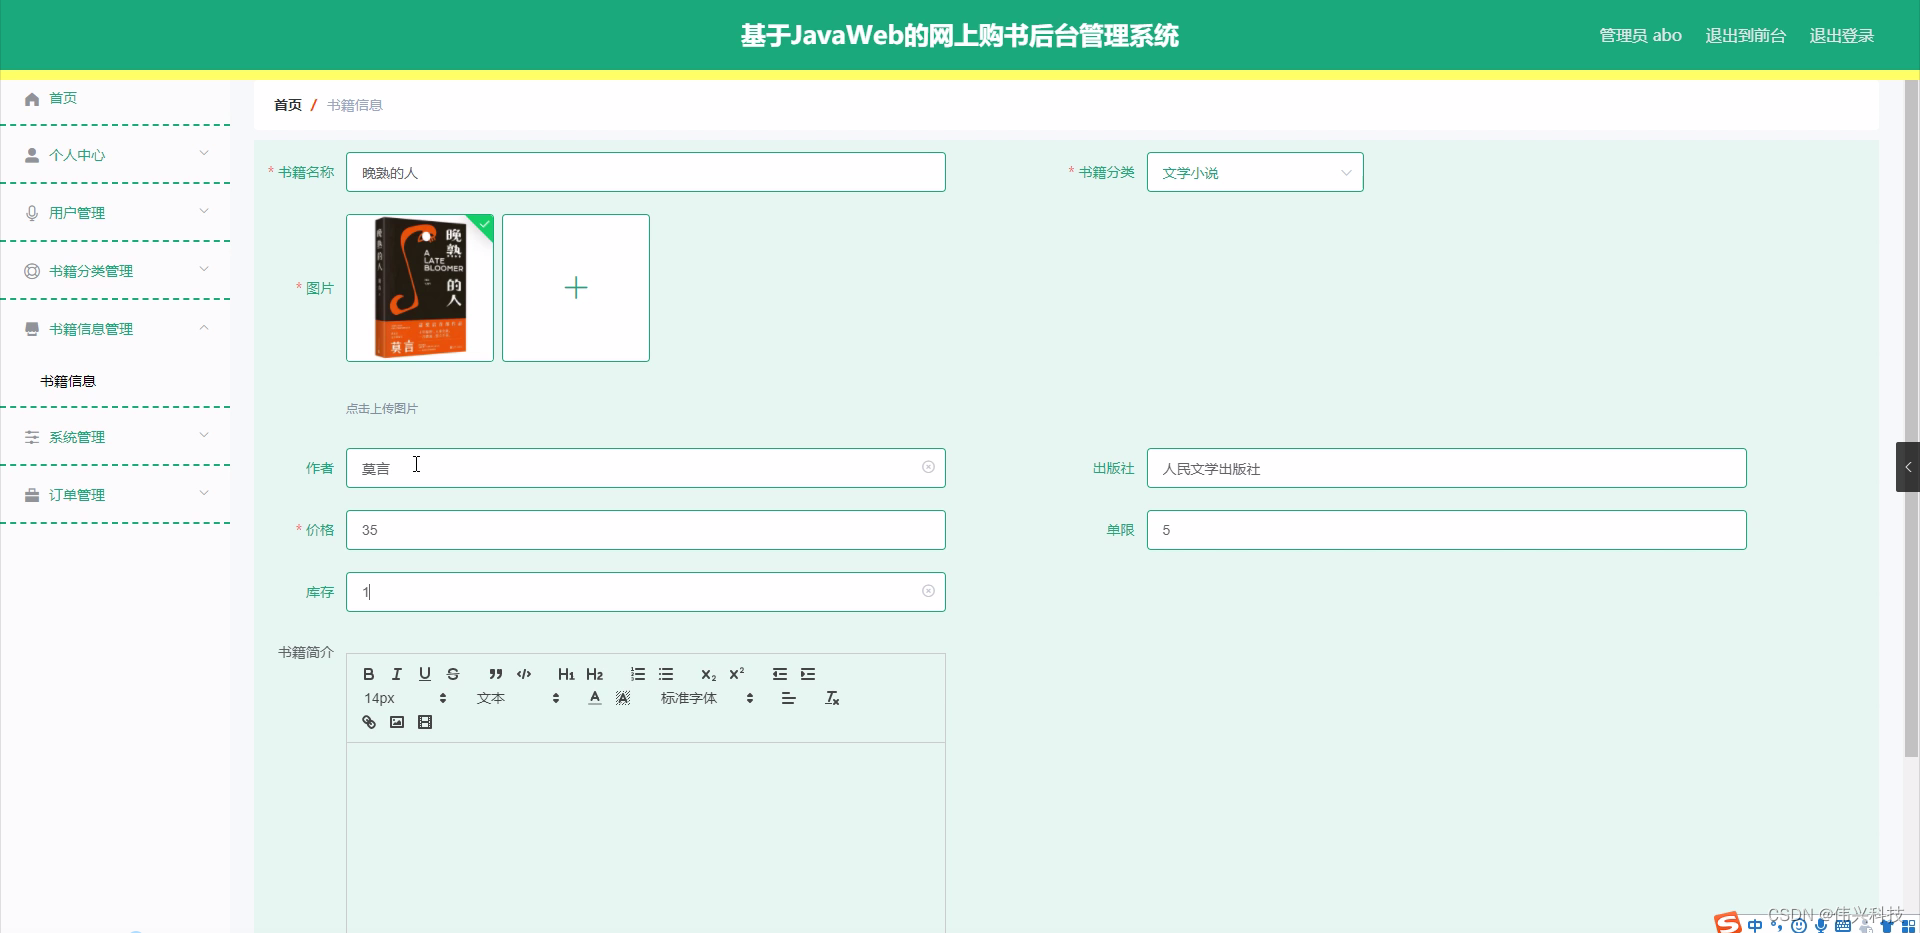Click the 书籍信息 breadcrumb text
Screen dimensions: 1920x933
pos(355,105)
